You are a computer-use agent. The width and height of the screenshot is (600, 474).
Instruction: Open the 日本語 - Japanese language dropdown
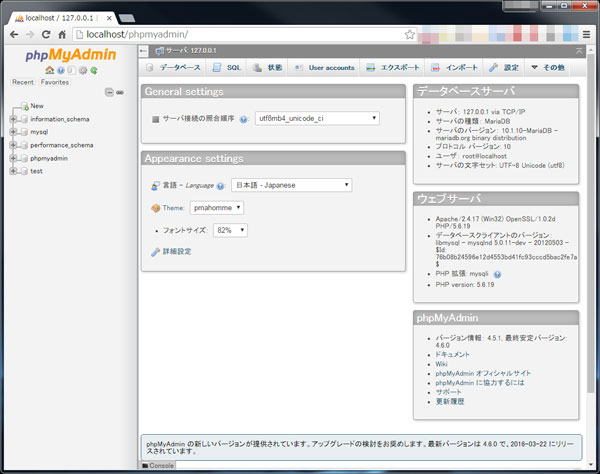click(x=292, y=185)
